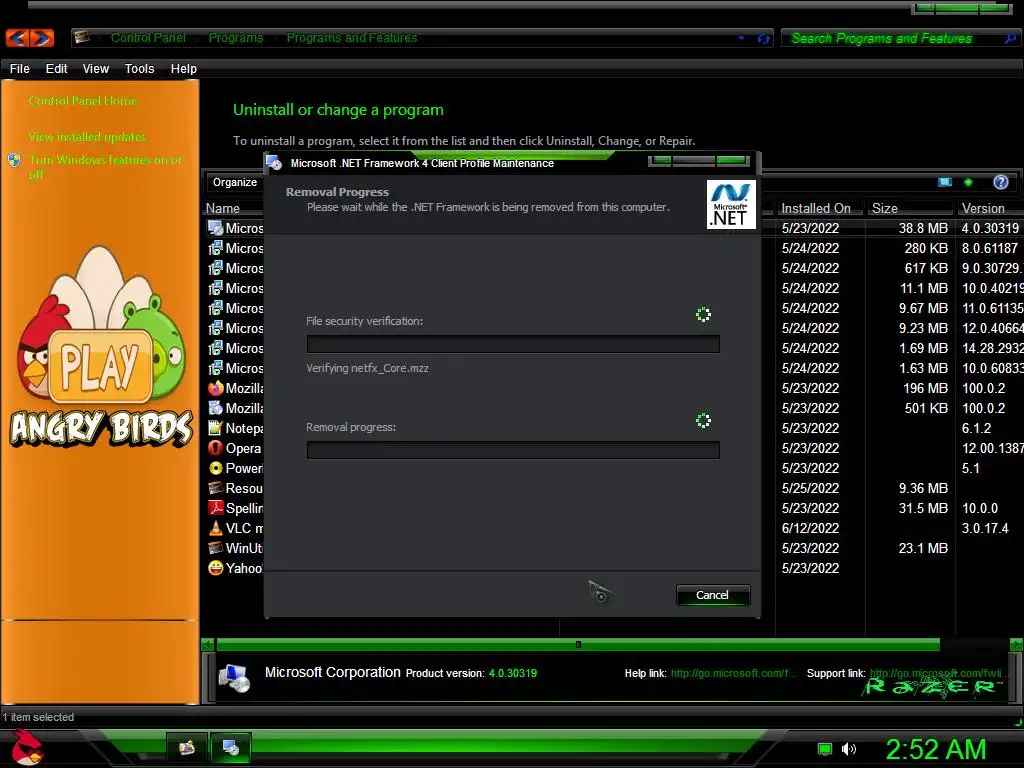The height and width of the screenshot is (768, 1024).
Task: Click the version 6.1.2 cell
Action: click(x=976, y=428)
